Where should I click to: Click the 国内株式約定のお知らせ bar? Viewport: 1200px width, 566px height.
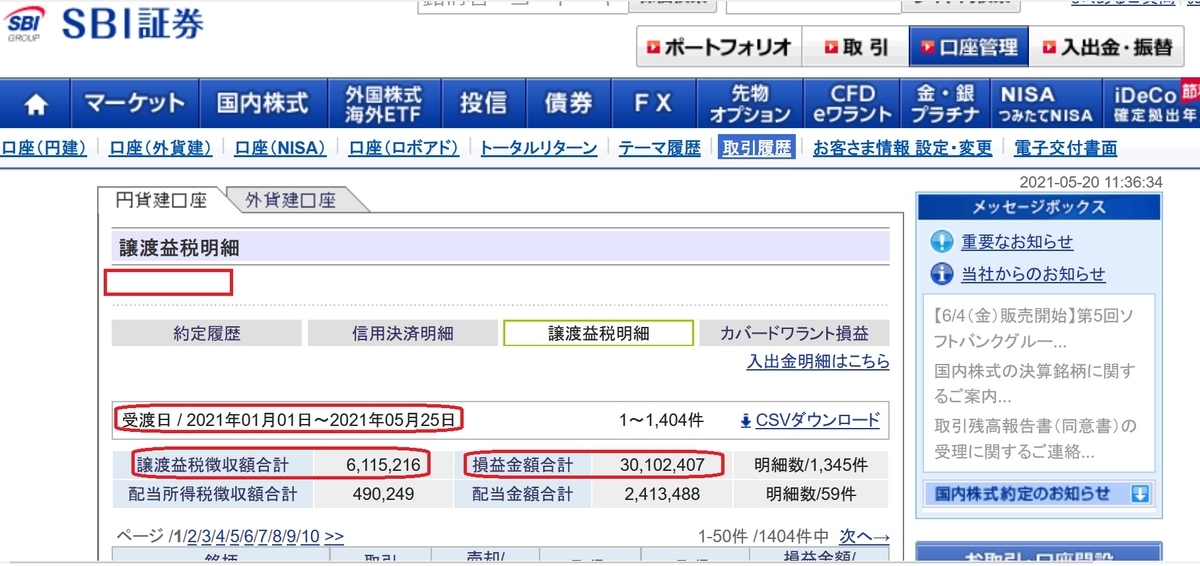tap(1039, 494)
